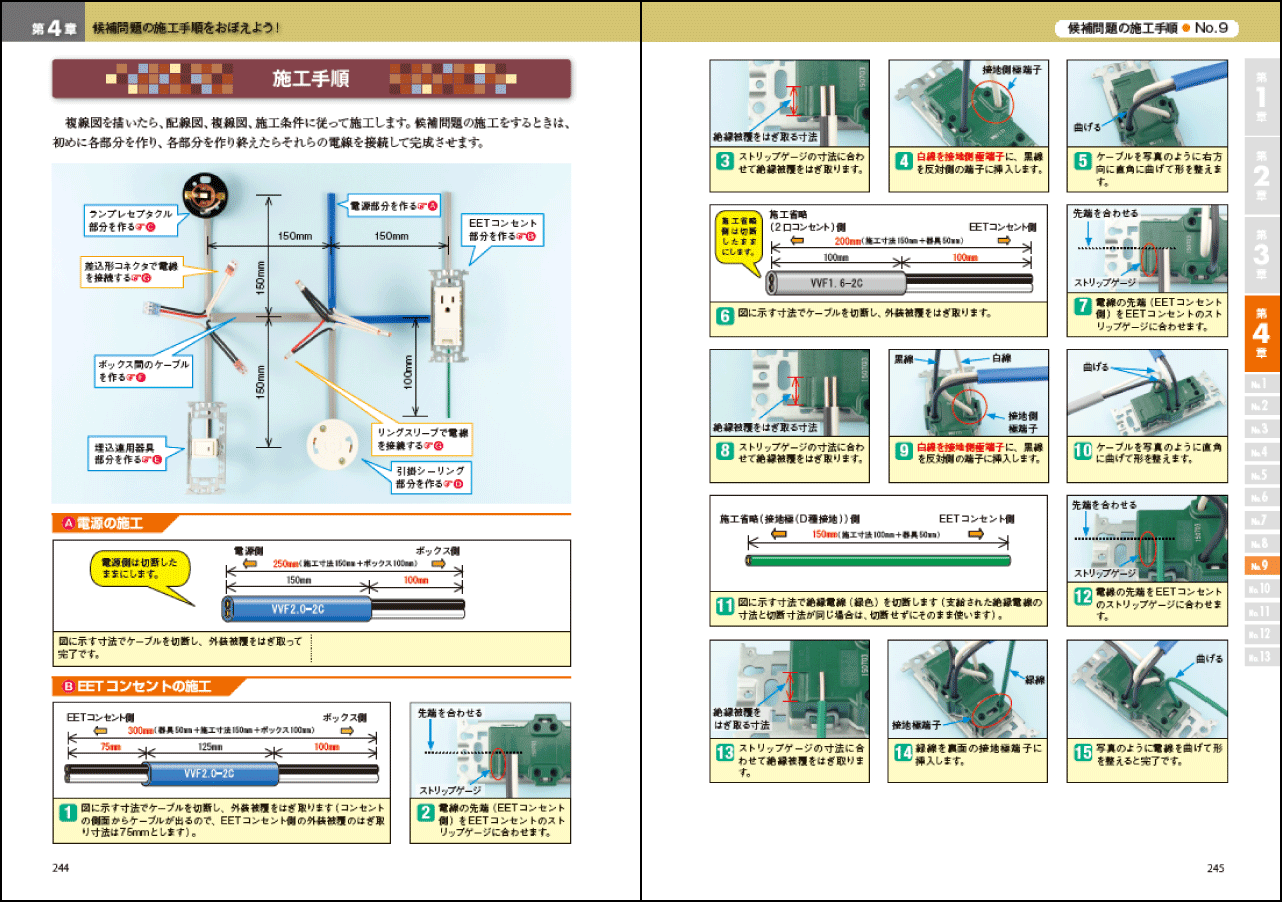Image resolution: width=1282 pixels, height=902 pixels.
Task: Click the step 11 number badge
Action: click(724, 605)
